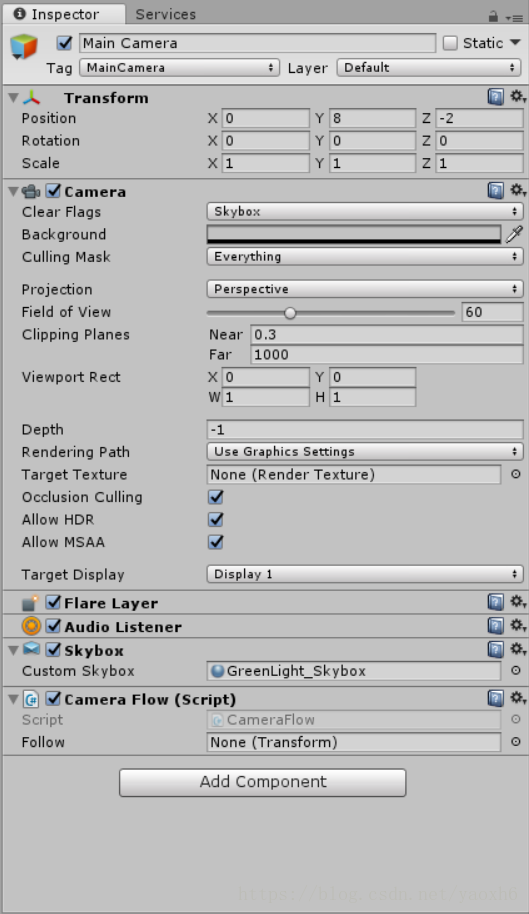The width and height of the screenshot is (529, 914).
Task: Pick background color with eyedropper
Action: tap(514, 234)
